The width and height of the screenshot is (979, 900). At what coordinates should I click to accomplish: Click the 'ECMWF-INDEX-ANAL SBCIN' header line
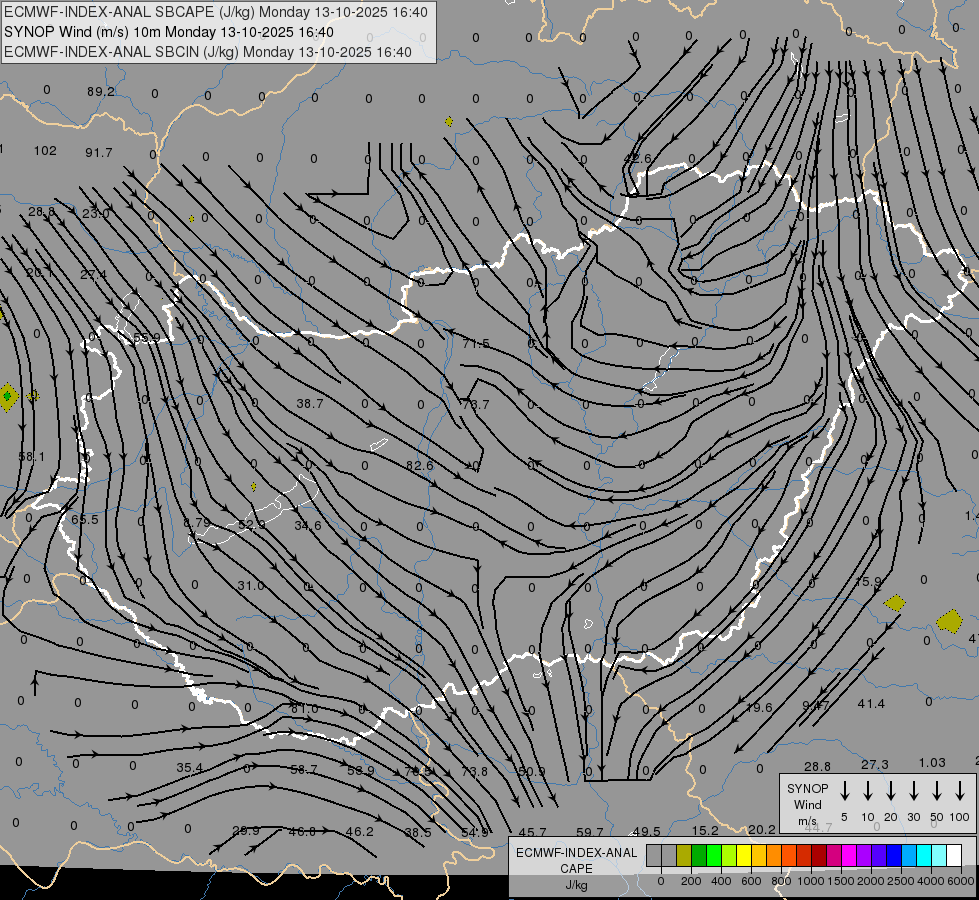(208, 52)
